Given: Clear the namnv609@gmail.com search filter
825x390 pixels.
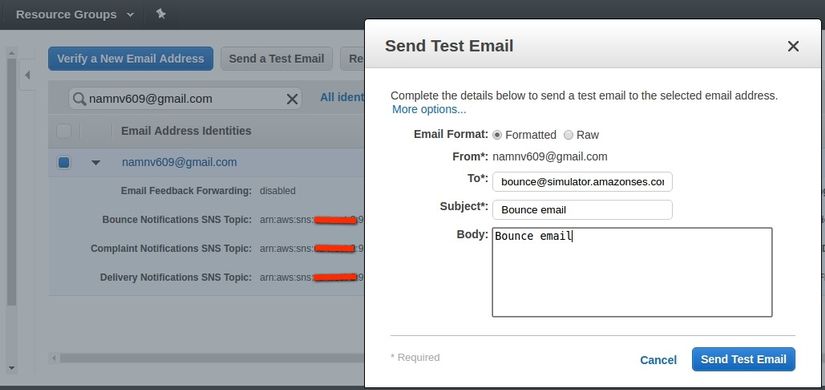Looking at the screenshot, I should click(292, 99).
